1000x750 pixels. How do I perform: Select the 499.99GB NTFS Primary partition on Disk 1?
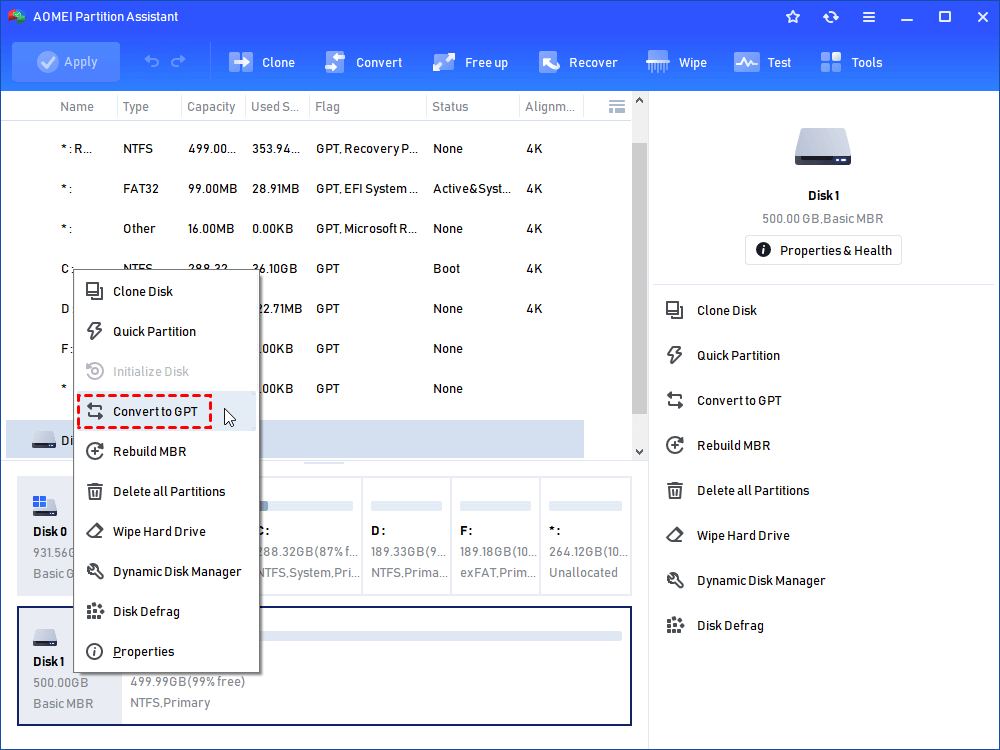[x=376, y=666]
